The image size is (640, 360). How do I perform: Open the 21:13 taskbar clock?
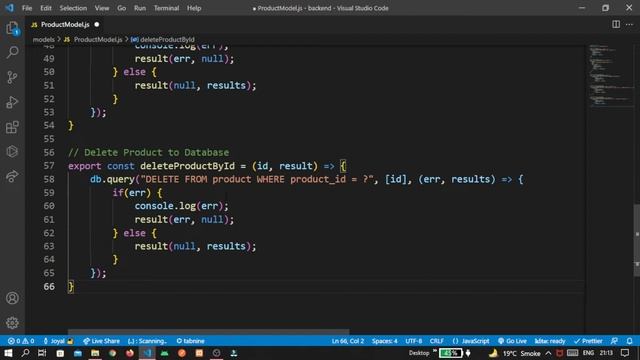pyautogui.click(x=607, y=353)
